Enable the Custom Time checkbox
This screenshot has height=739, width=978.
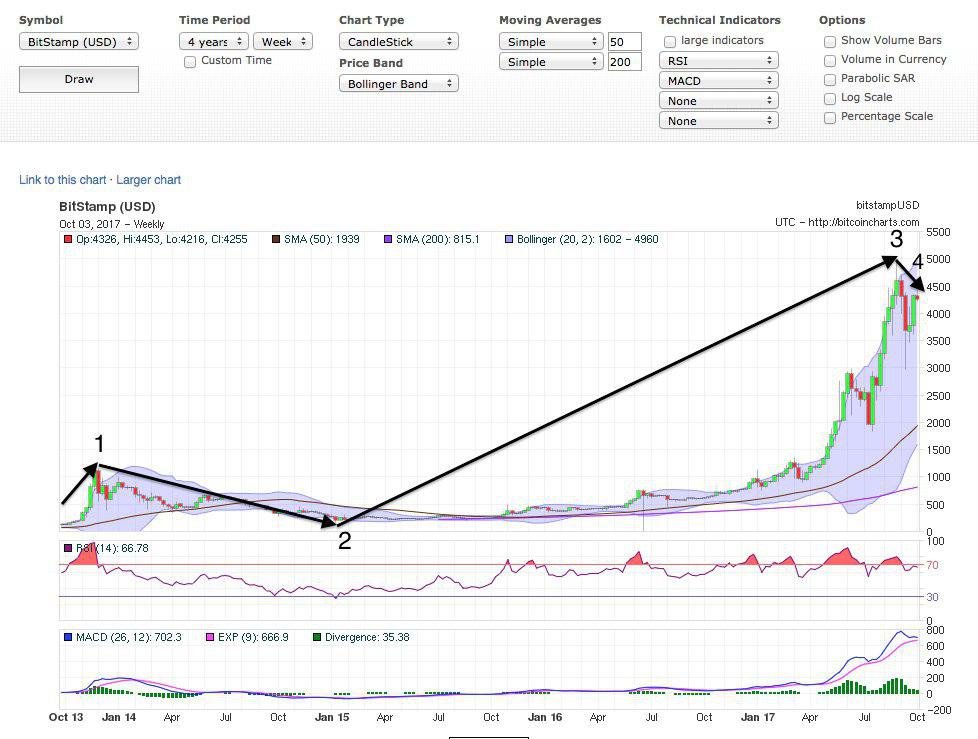[x=190, y=62]
